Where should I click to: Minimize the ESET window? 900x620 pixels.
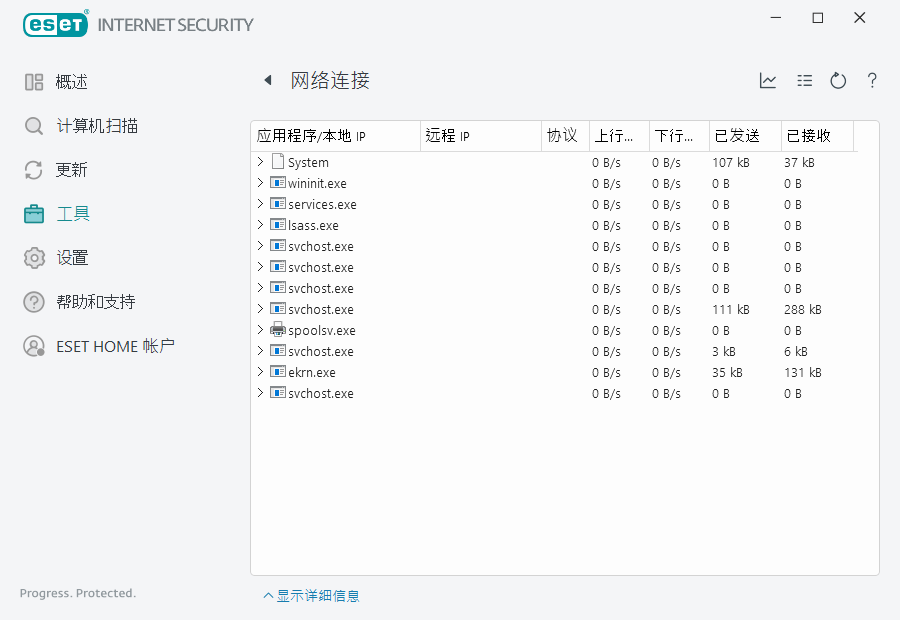coord(776,18)
